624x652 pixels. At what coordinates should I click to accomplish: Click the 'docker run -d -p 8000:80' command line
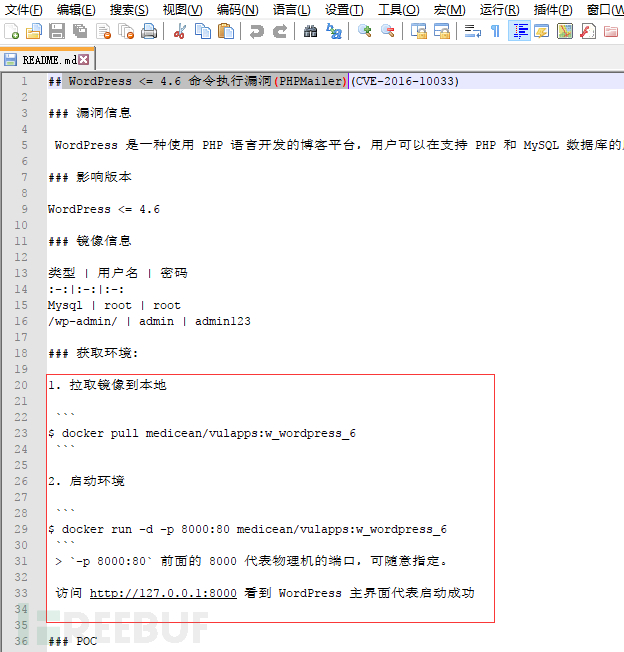tap(247, 529)
